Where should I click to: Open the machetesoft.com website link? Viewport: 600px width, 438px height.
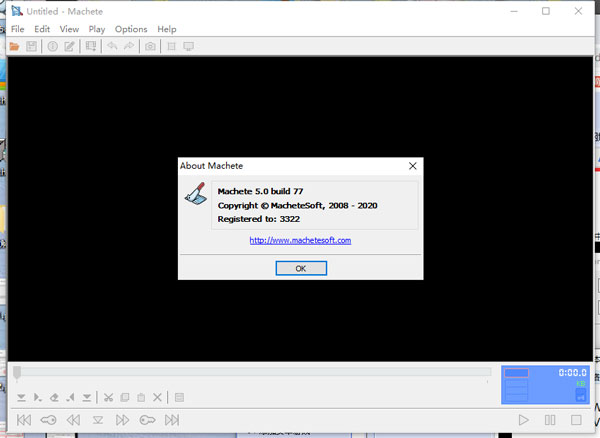300,240
